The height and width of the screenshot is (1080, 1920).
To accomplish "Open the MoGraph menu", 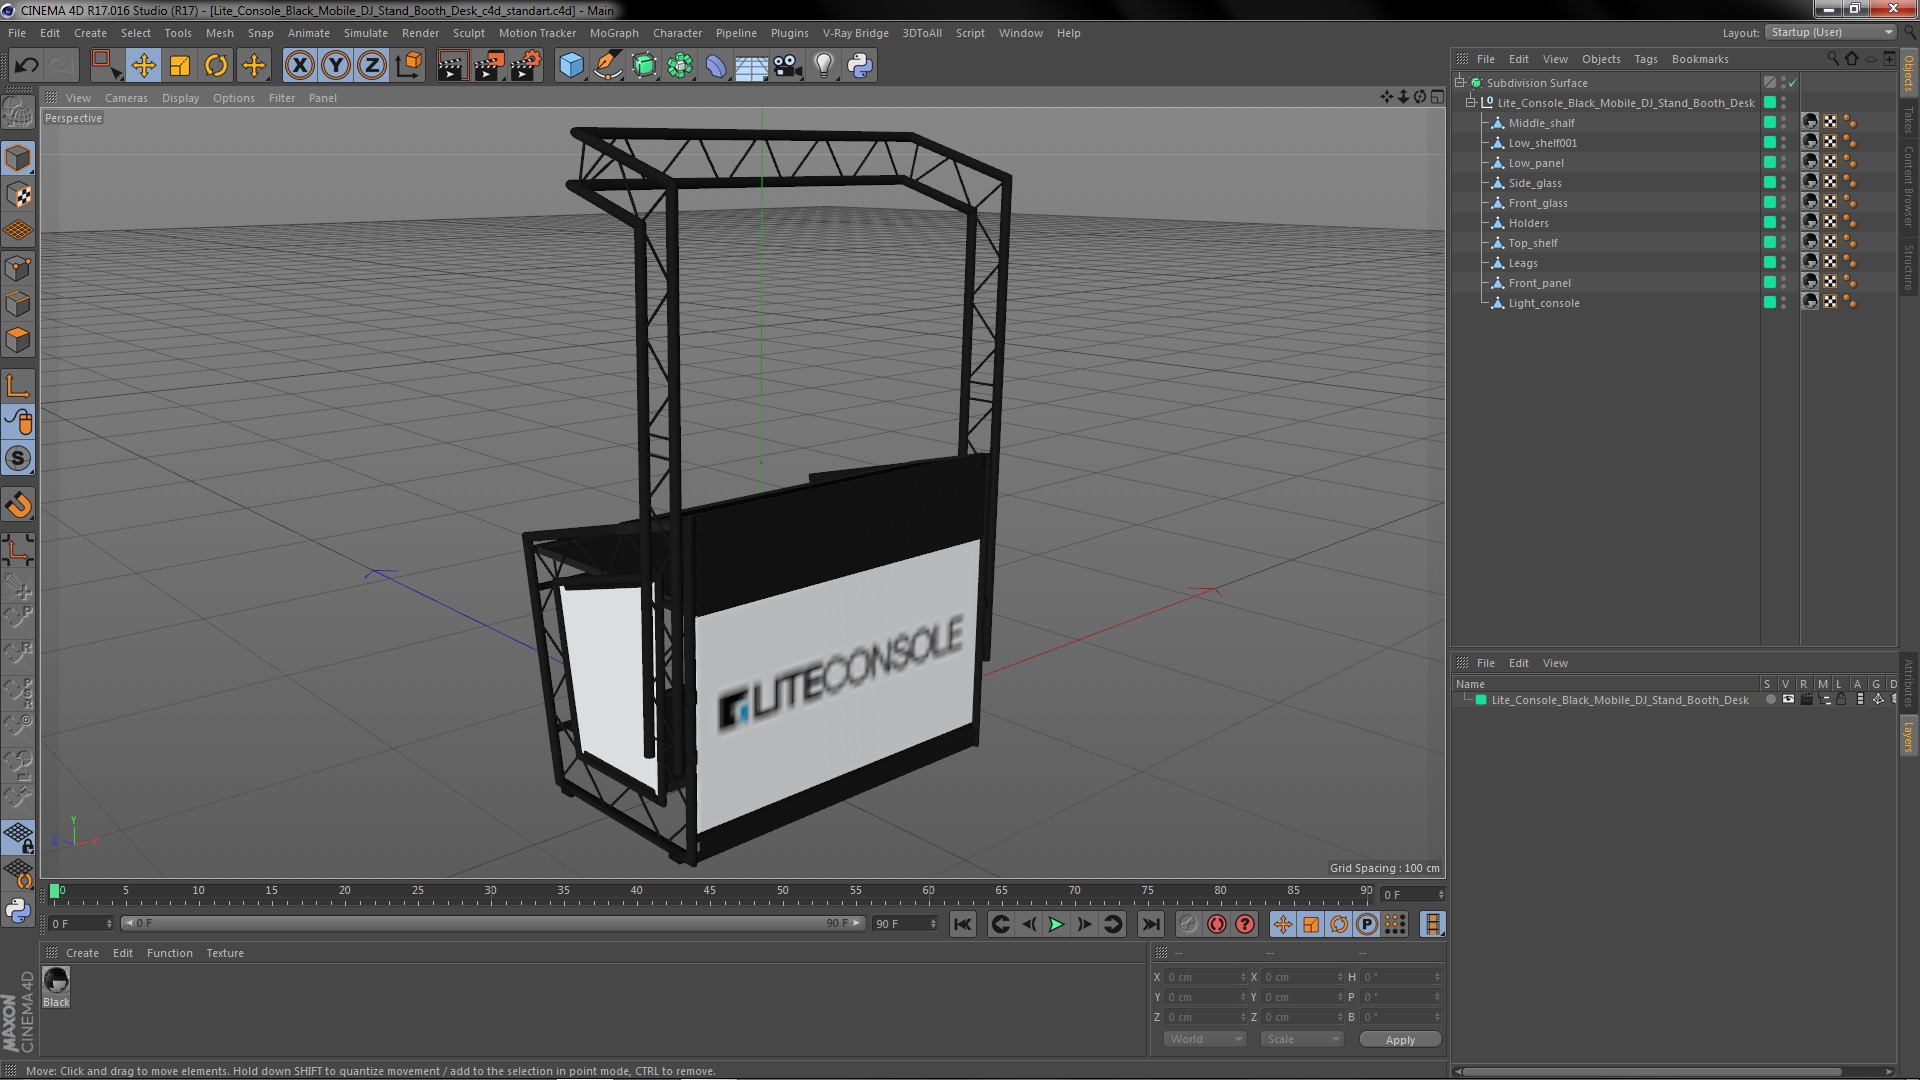I will click(x=614, y=33).
